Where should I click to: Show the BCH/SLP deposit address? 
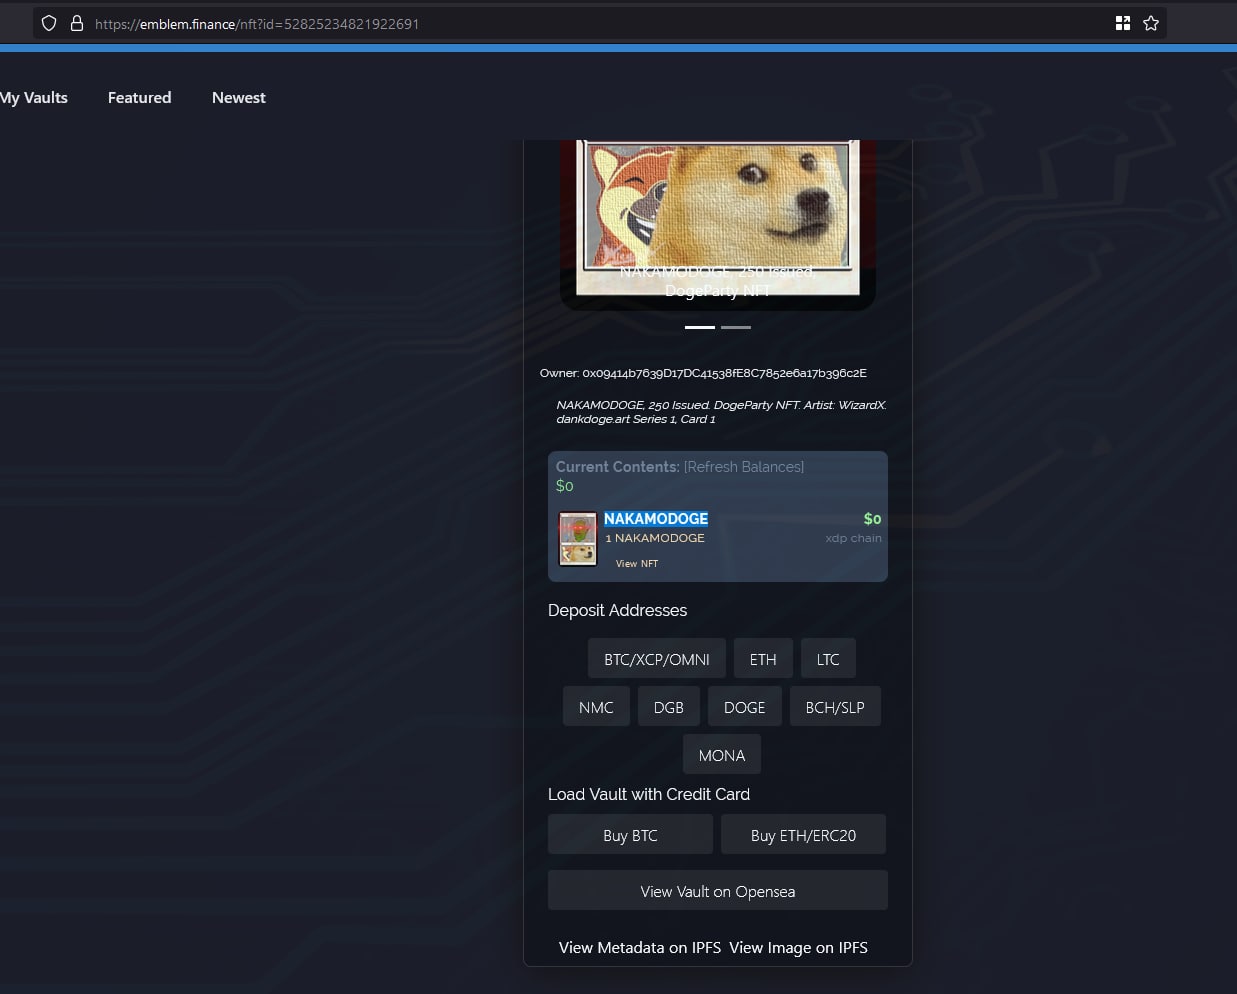(835, 707)
